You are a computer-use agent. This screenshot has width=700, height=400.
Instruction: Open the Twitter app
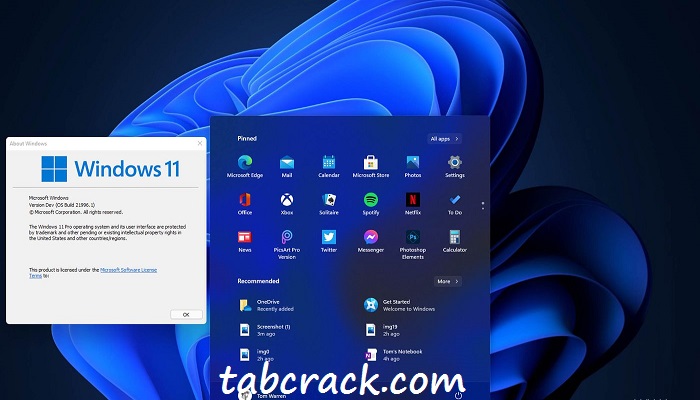329,242
